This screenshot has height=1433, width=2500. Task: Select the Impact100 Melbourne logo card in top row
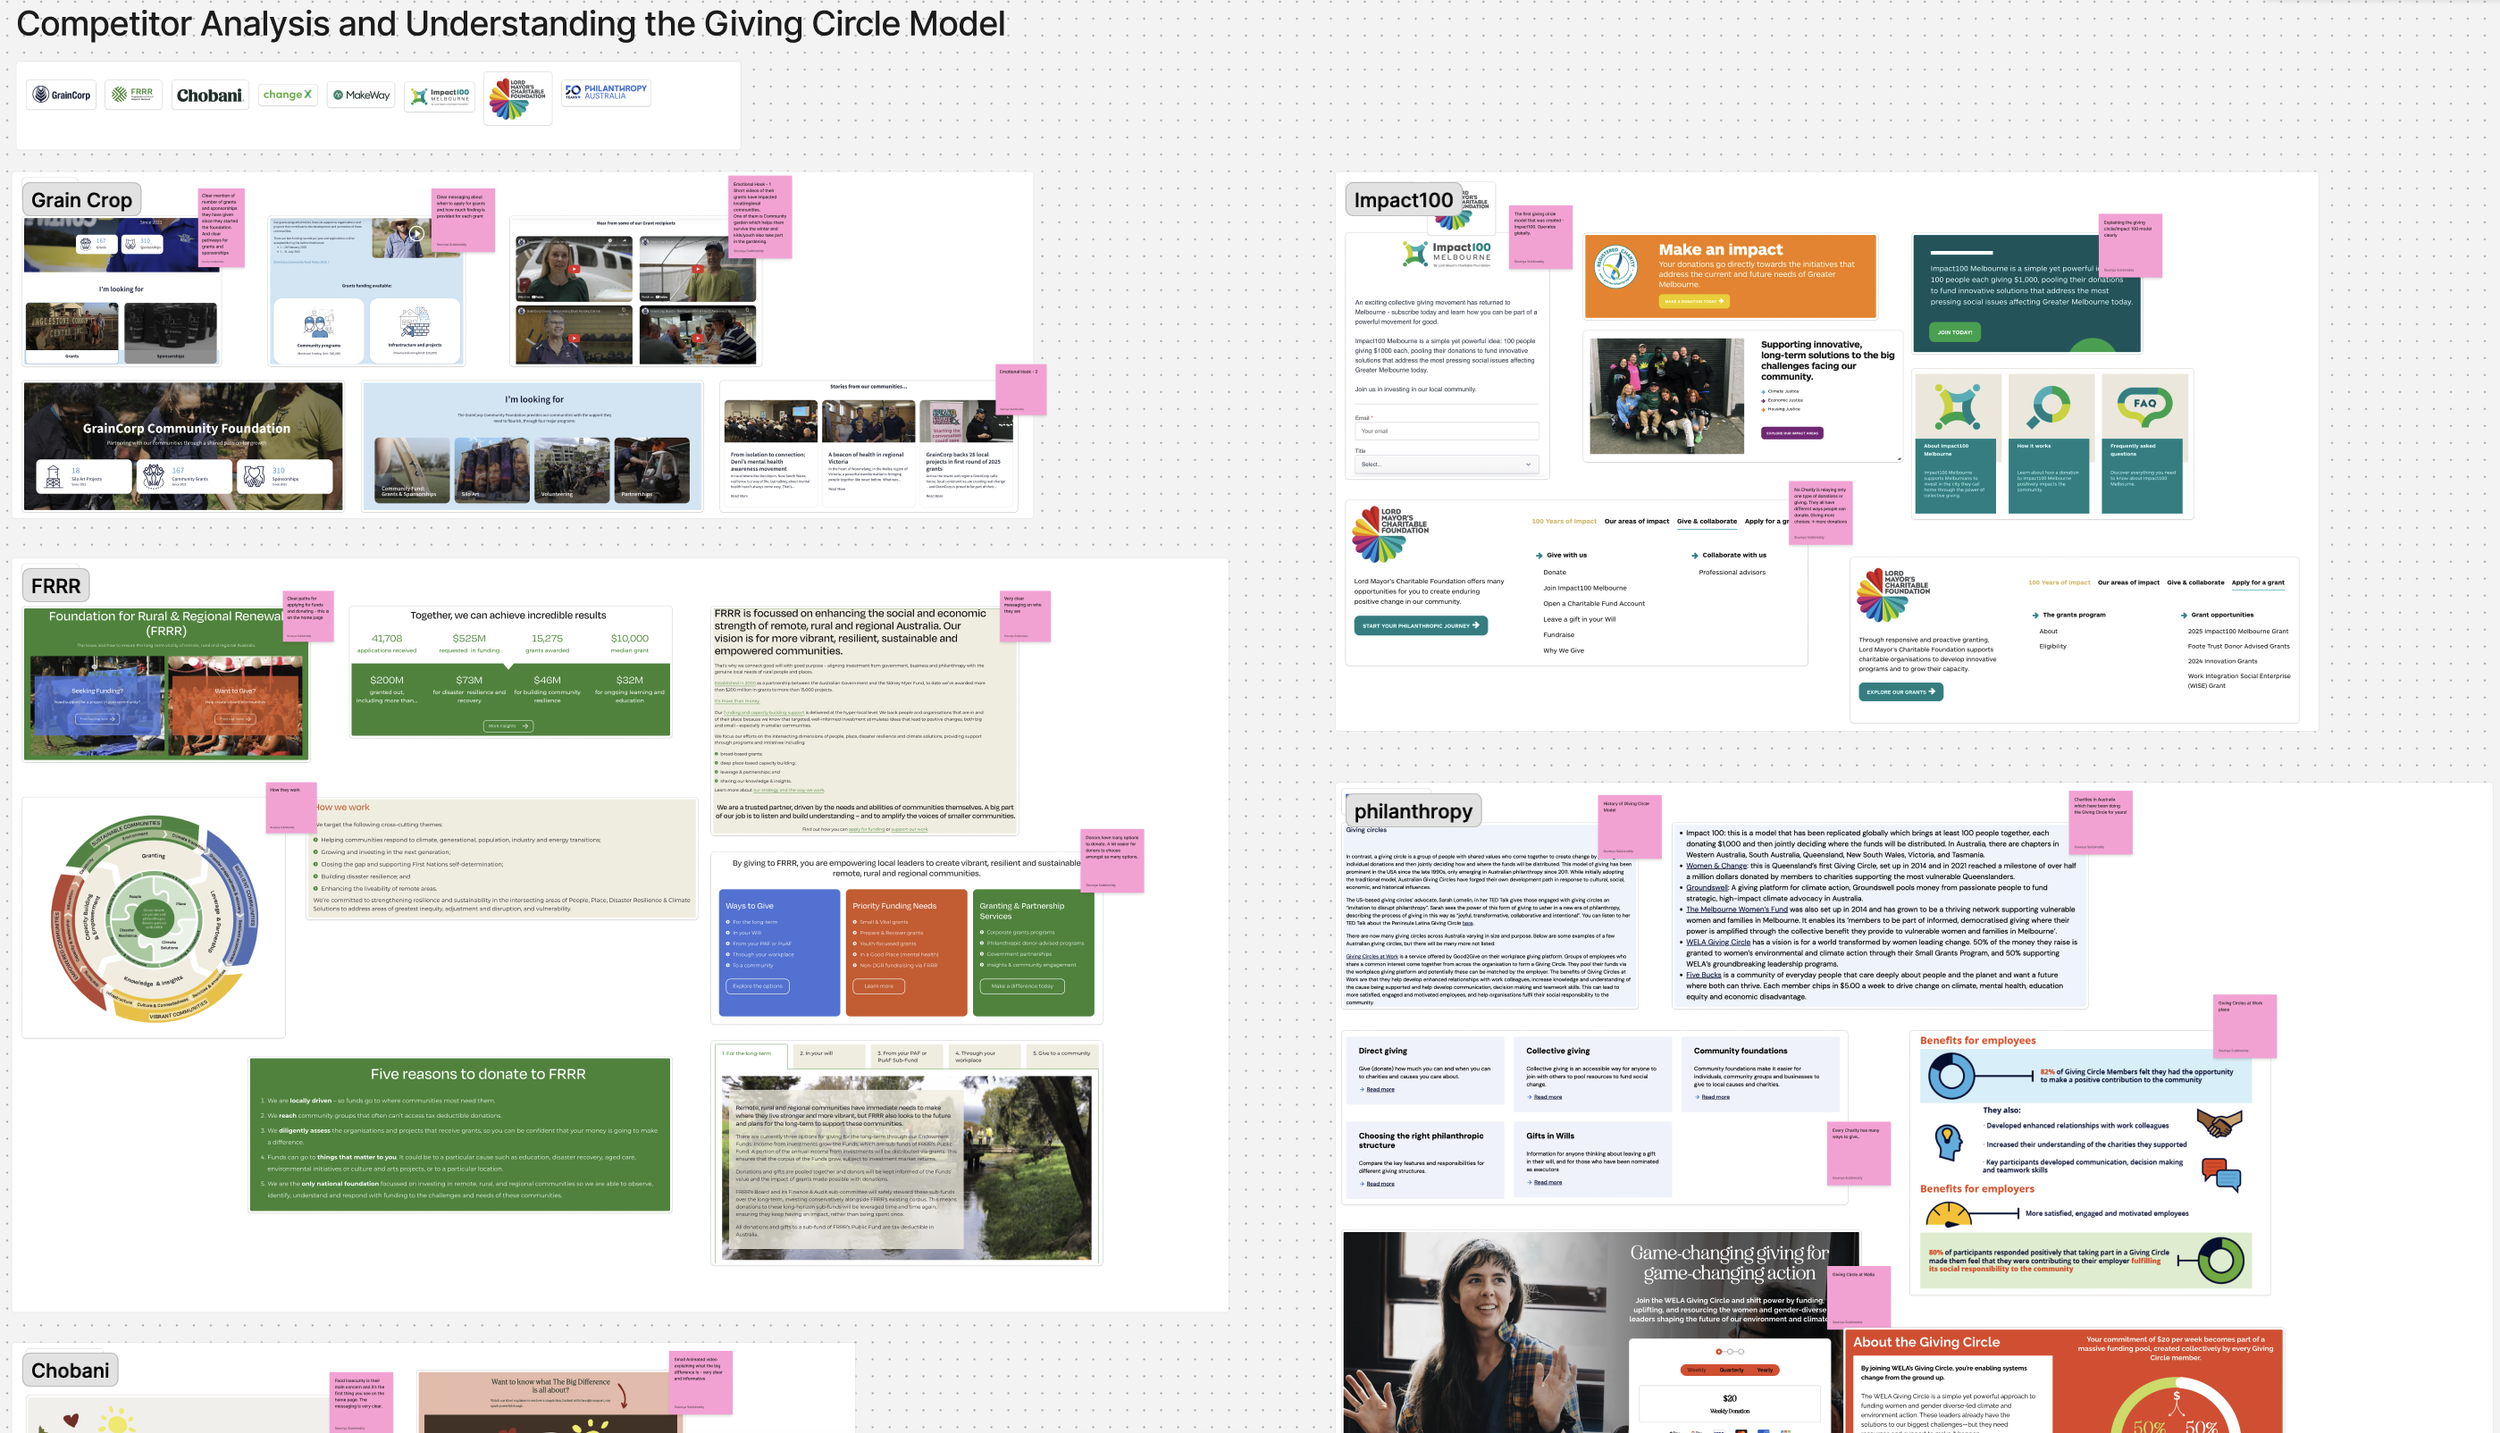pyautogui.click(x=440, y=95)
